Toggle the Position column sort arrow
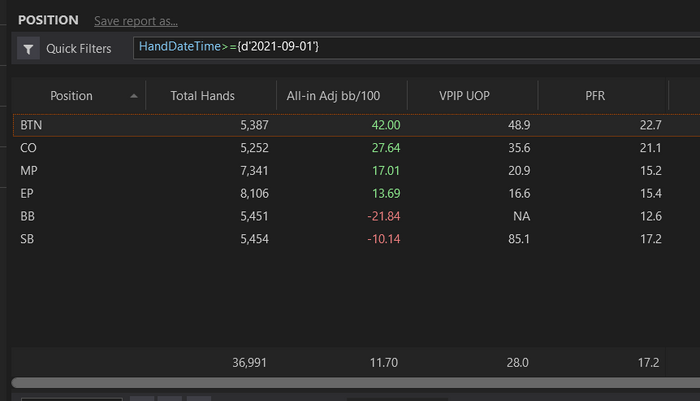The height and width of the screenshot is (401, 700). (133, 96)
